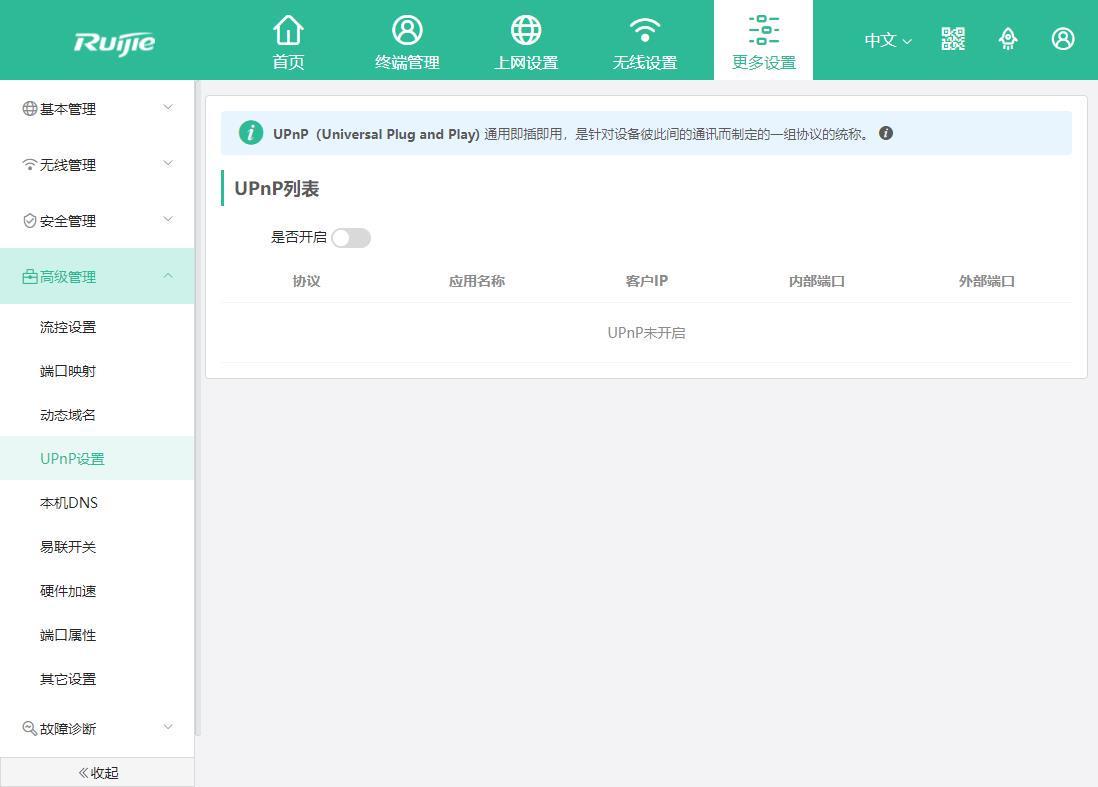
Task: Expand 基本管理 section chevron
Action: (x=168, y=107)
